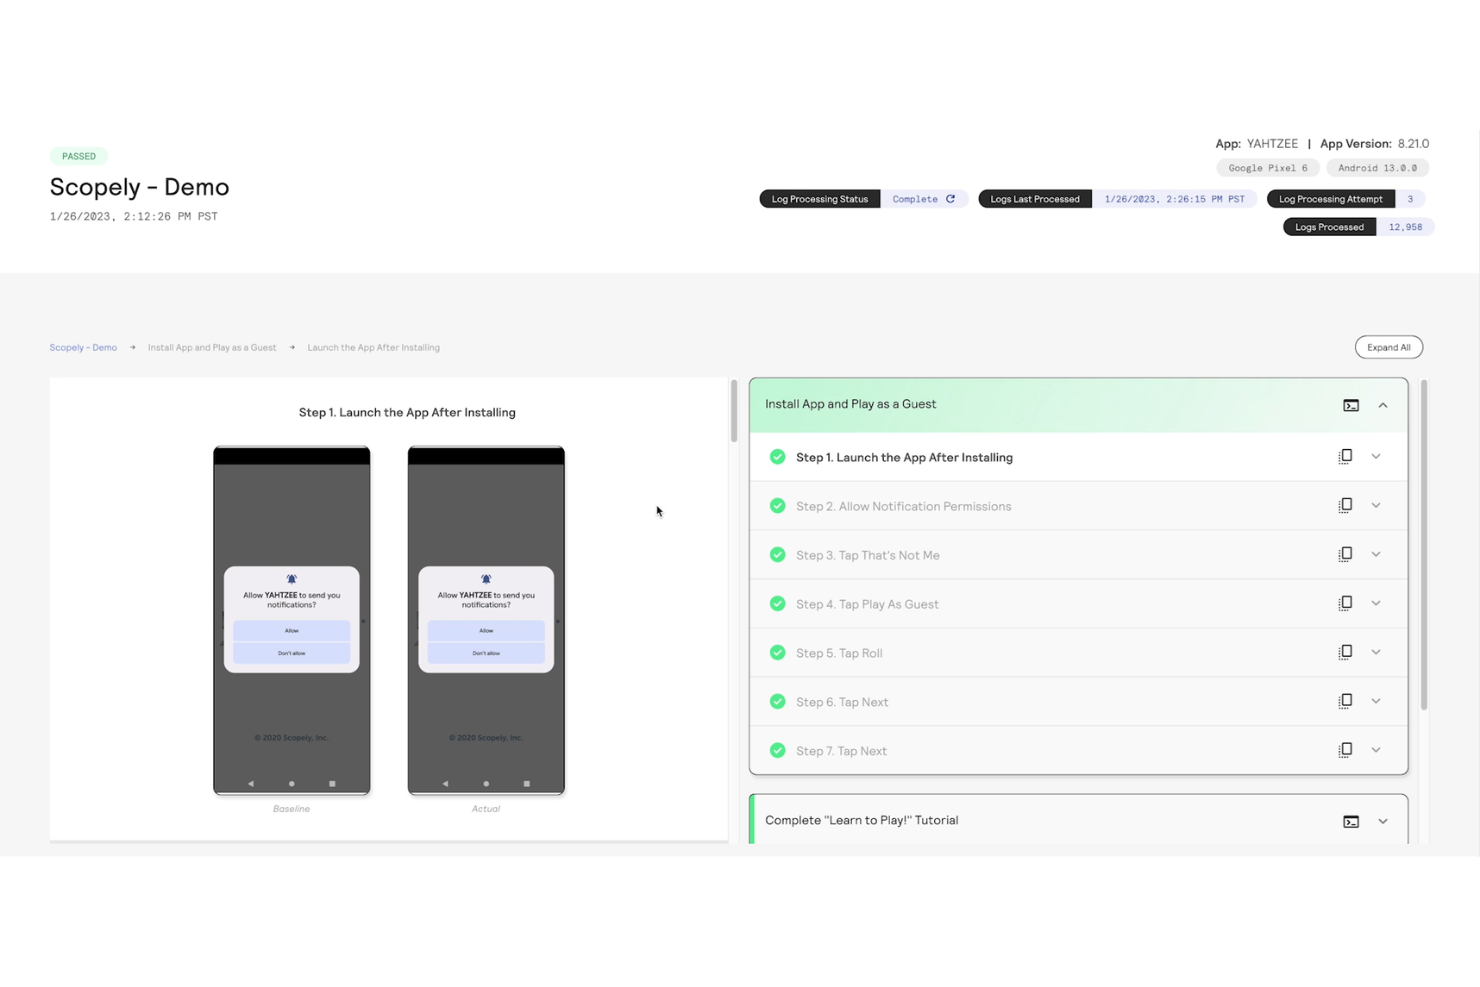Click the Expand All button
The image size is (1480, 987).
[x=1388, y=347]
